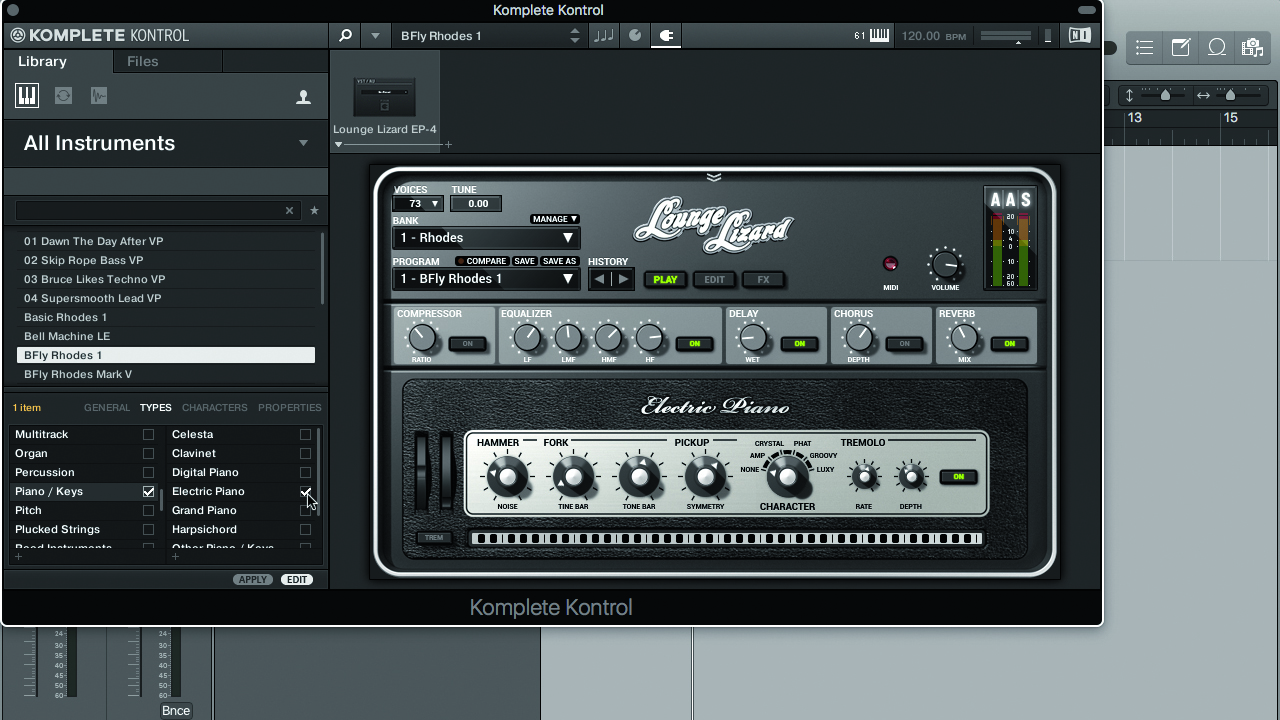Open the Arp dial icon panel
Image resolution: width=1280 pixels, height=720 pixels.
[x=634, y=36]
